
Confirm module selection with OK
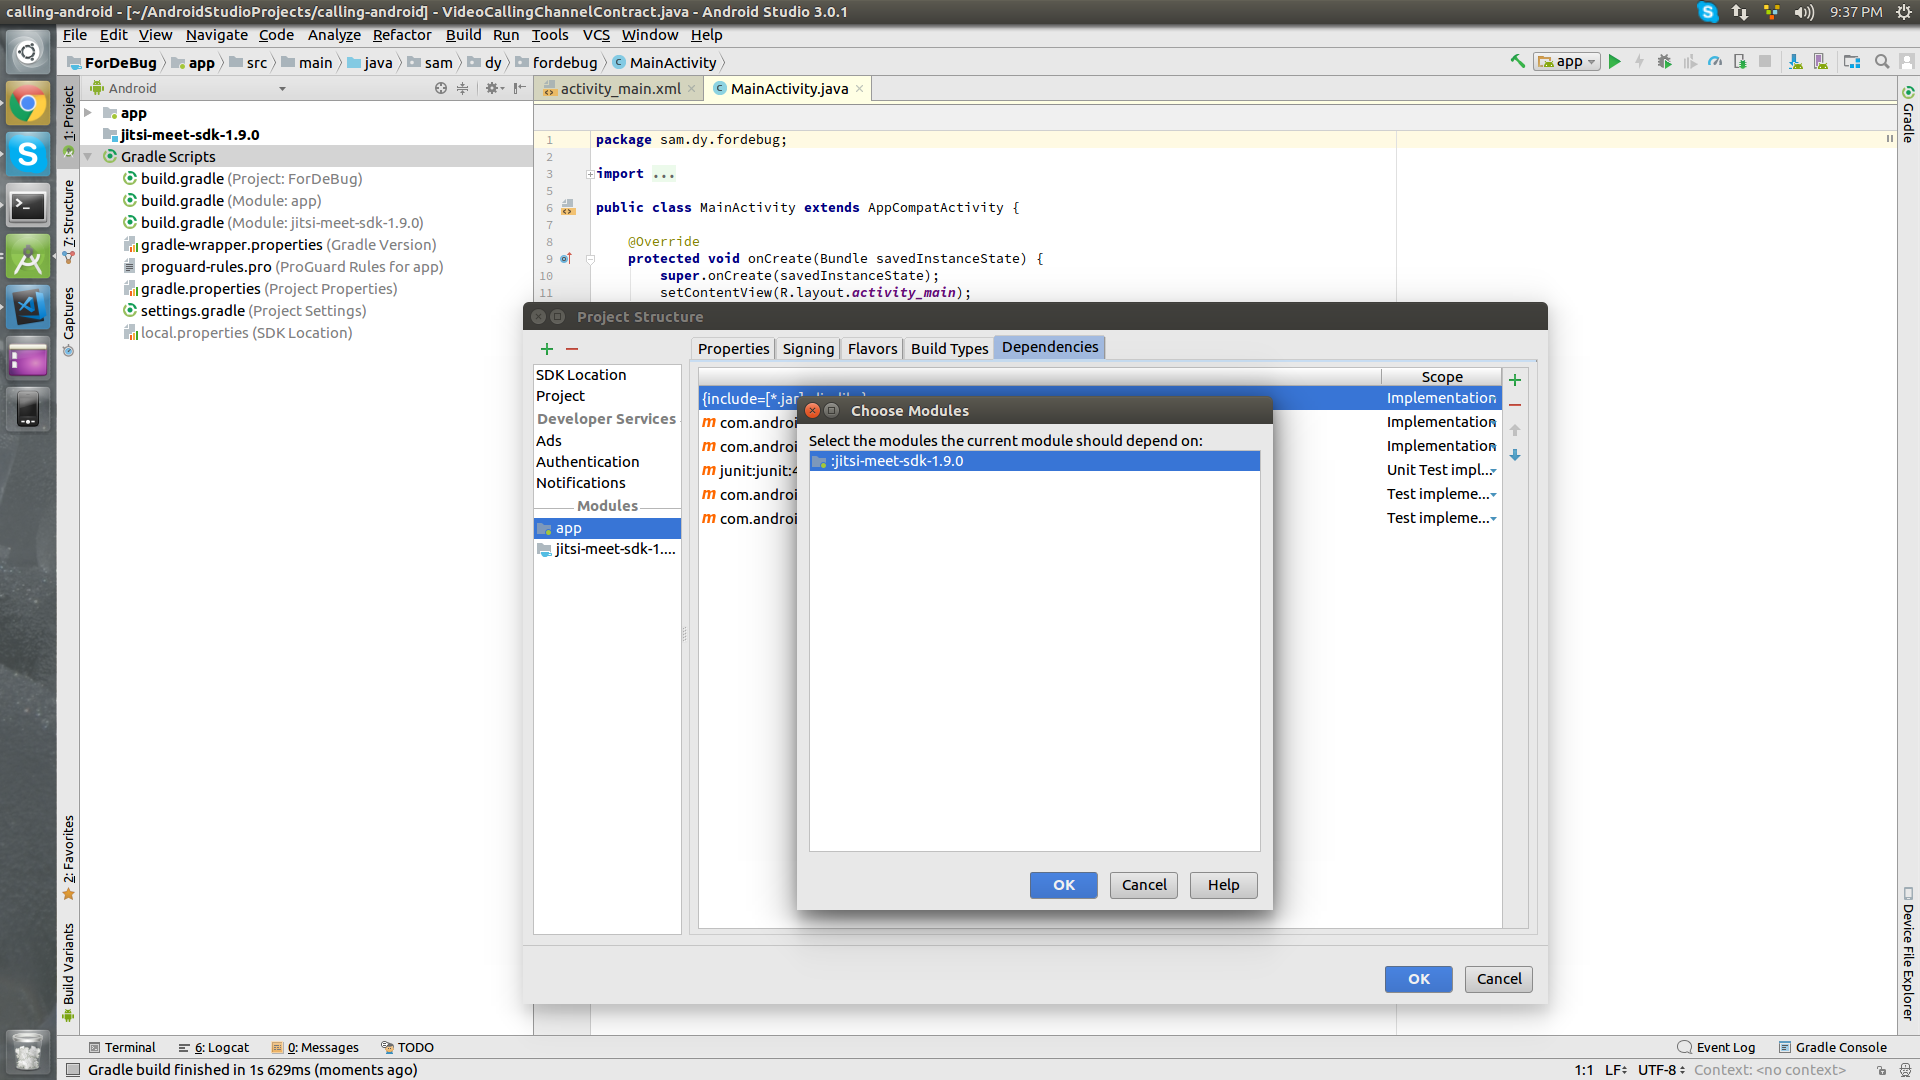tap(1063, 885)
